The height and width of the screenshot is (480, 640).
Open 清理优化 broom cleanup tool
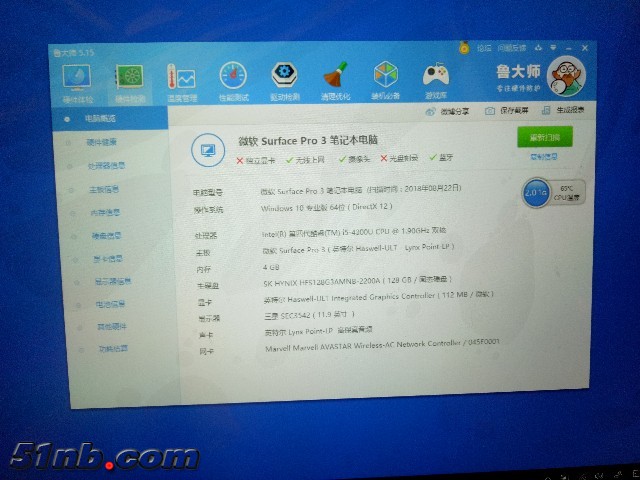click(336, 81)
